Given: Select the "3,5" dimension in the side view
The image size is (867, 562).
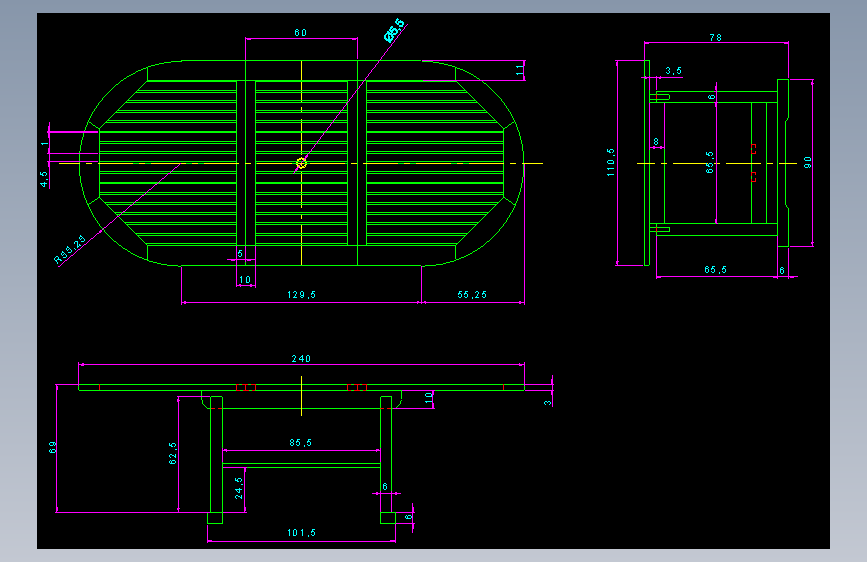Looking at the screenshot, I should [673, 71].
